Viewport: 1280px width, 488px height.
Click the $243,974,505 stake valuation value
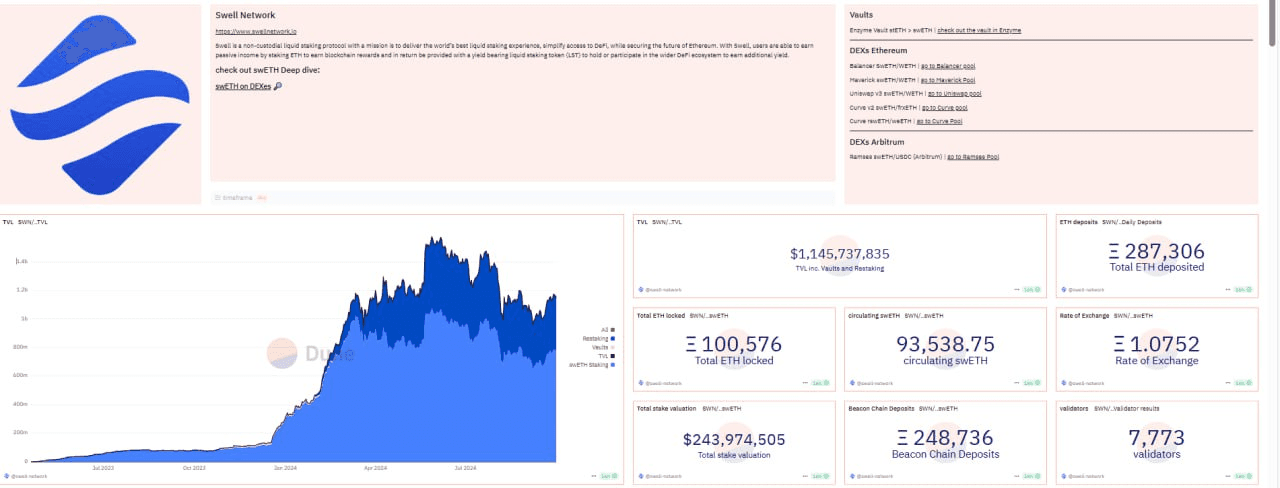(734, 439)
